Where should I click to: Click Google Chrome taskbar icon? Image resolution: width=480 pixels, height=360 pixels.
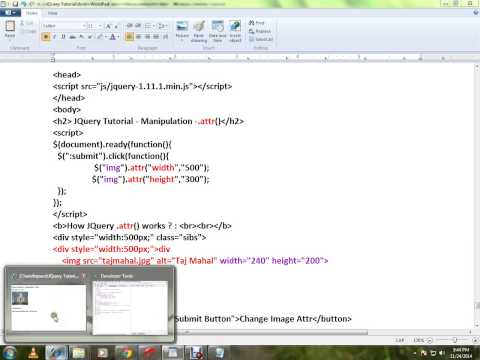click(126, 353)
